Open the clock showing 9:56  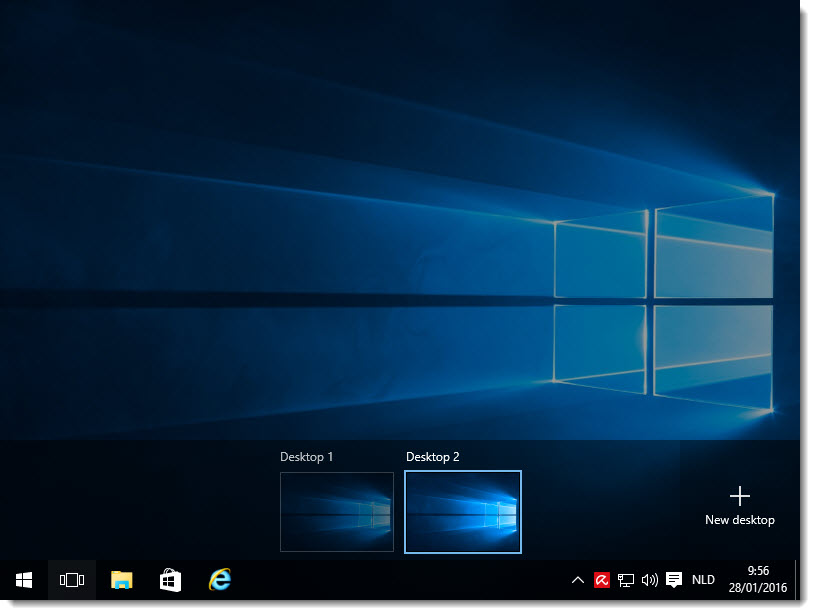[x=758, y=580]
